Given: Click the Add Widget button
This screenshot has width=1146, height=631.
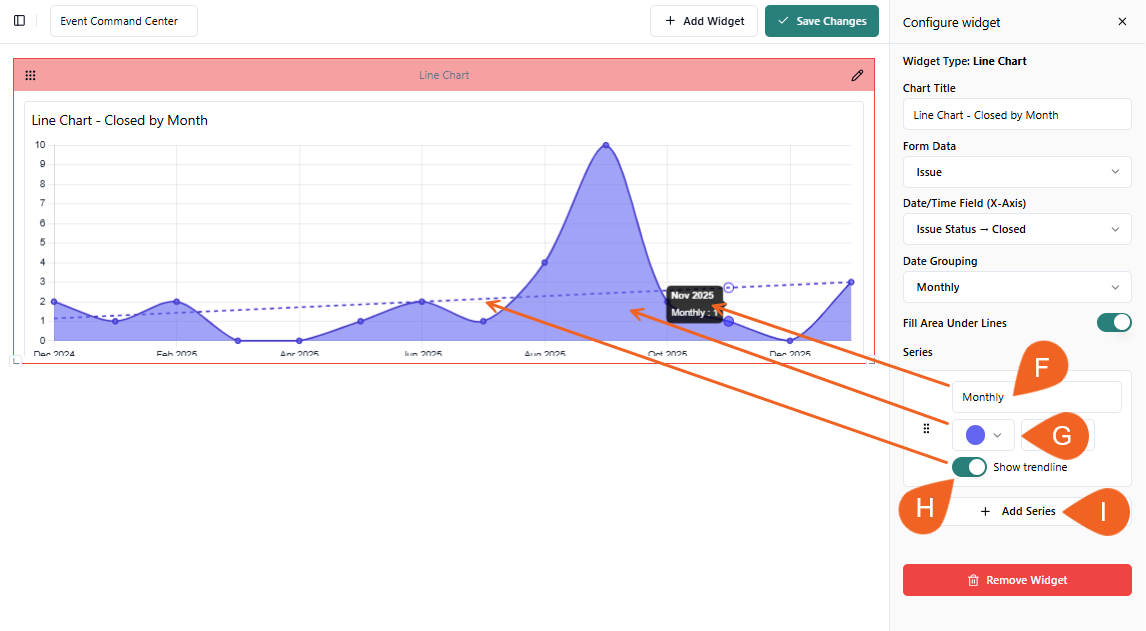Looking at the screenshot, I should pyautogui.click(x=704, y=21).
